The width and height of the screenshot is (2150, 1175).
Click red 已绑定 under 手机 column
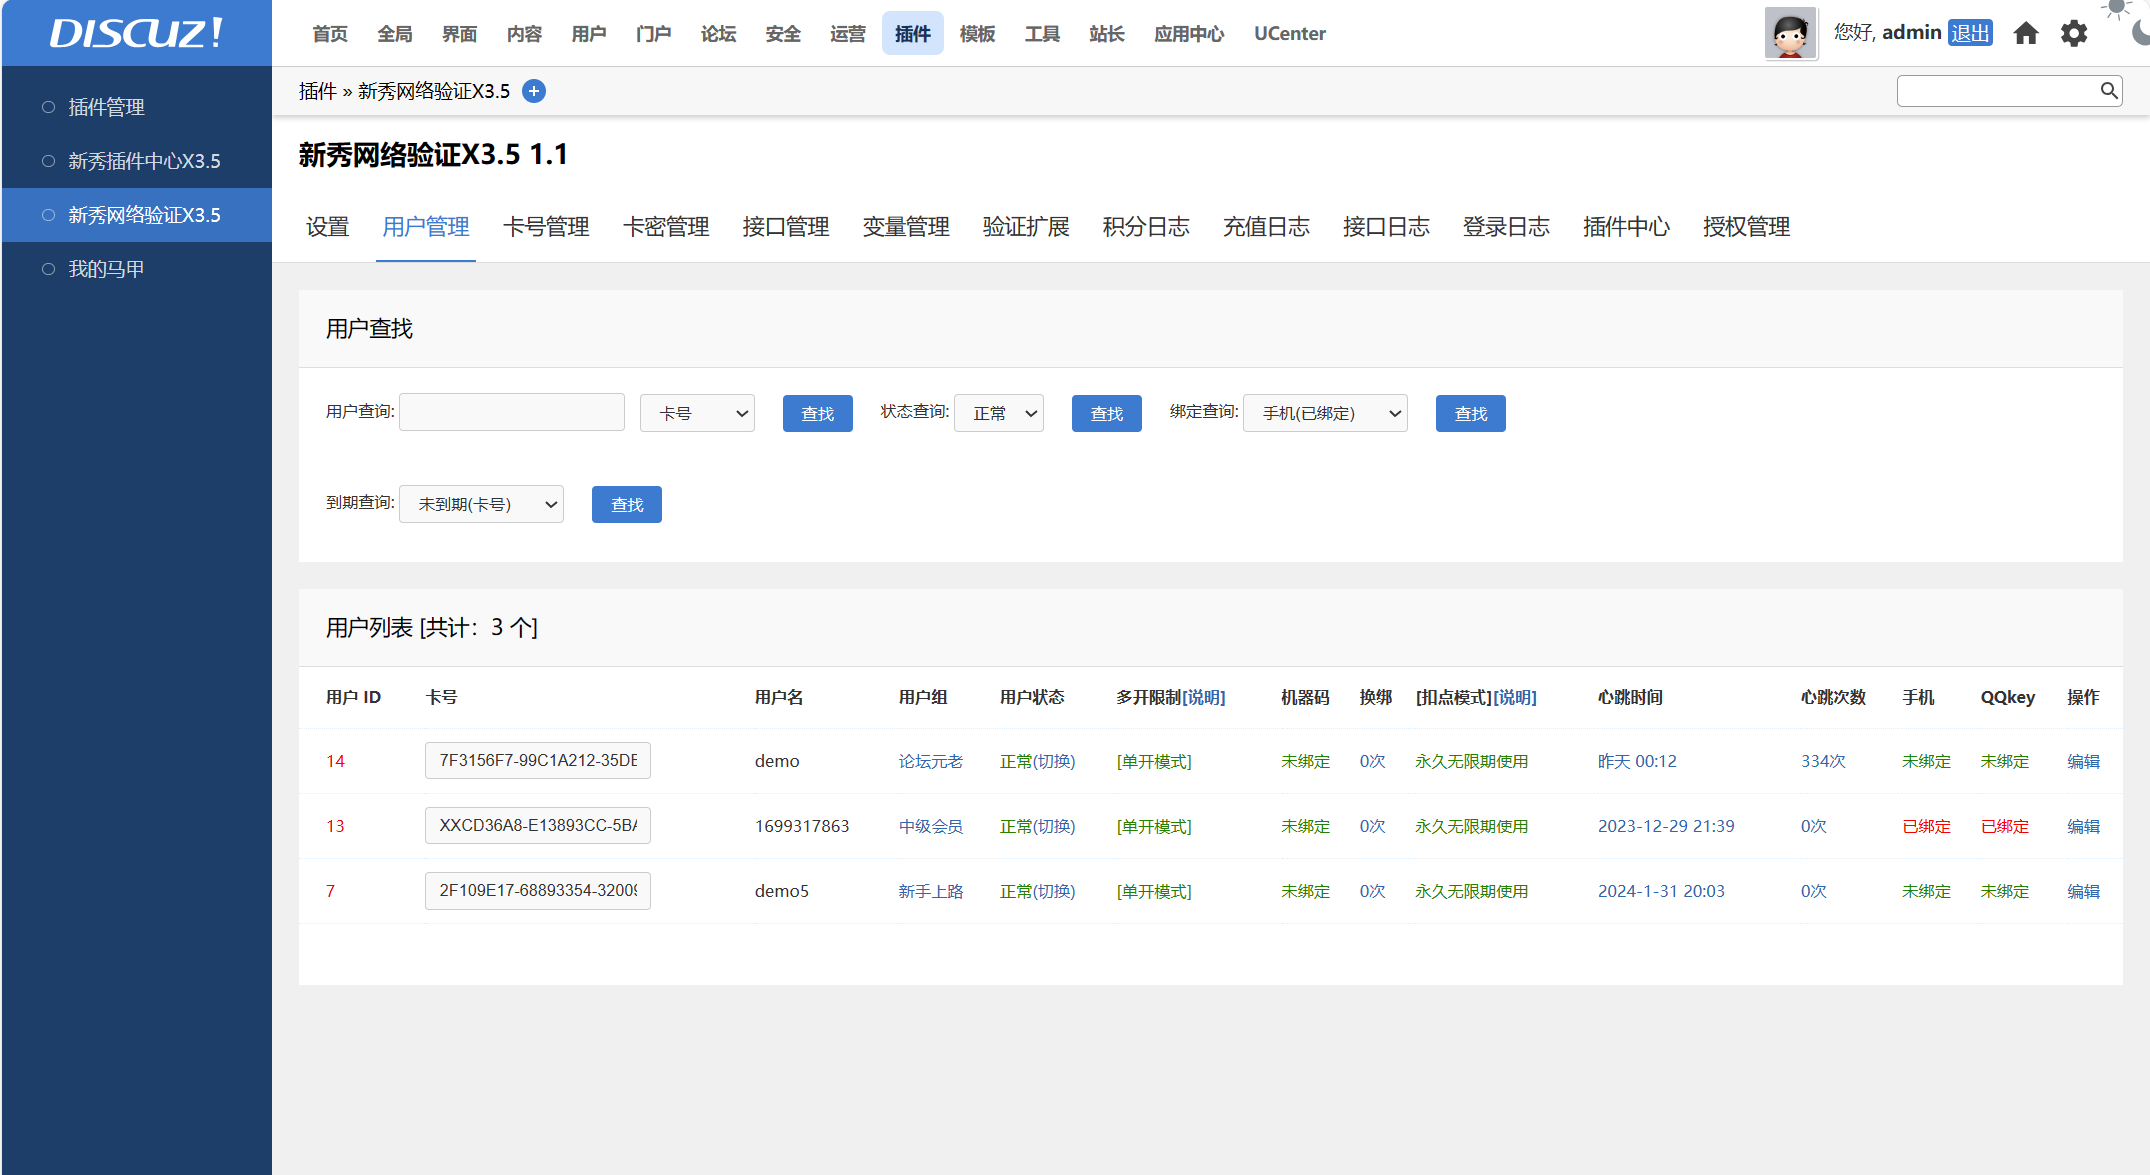point(1926,826)
